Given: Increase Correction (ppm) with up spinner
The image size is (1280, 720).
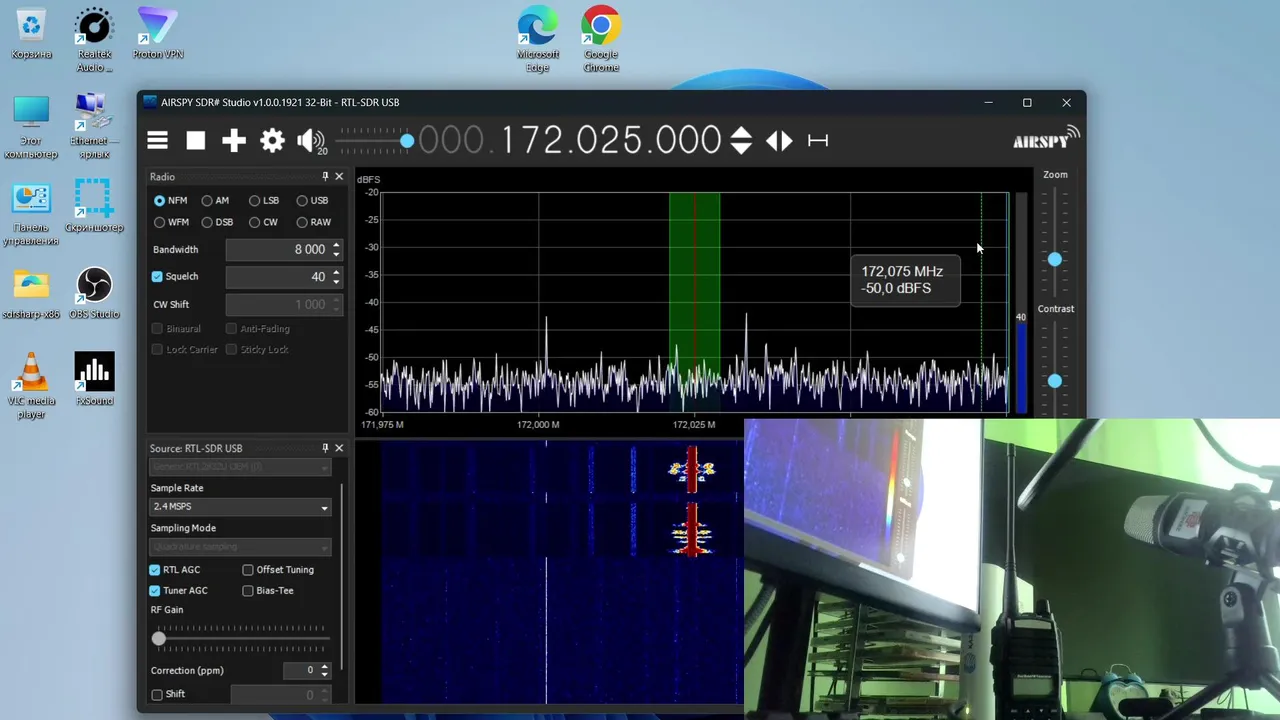Looking at the screenshot, I should tap(323, 666).
